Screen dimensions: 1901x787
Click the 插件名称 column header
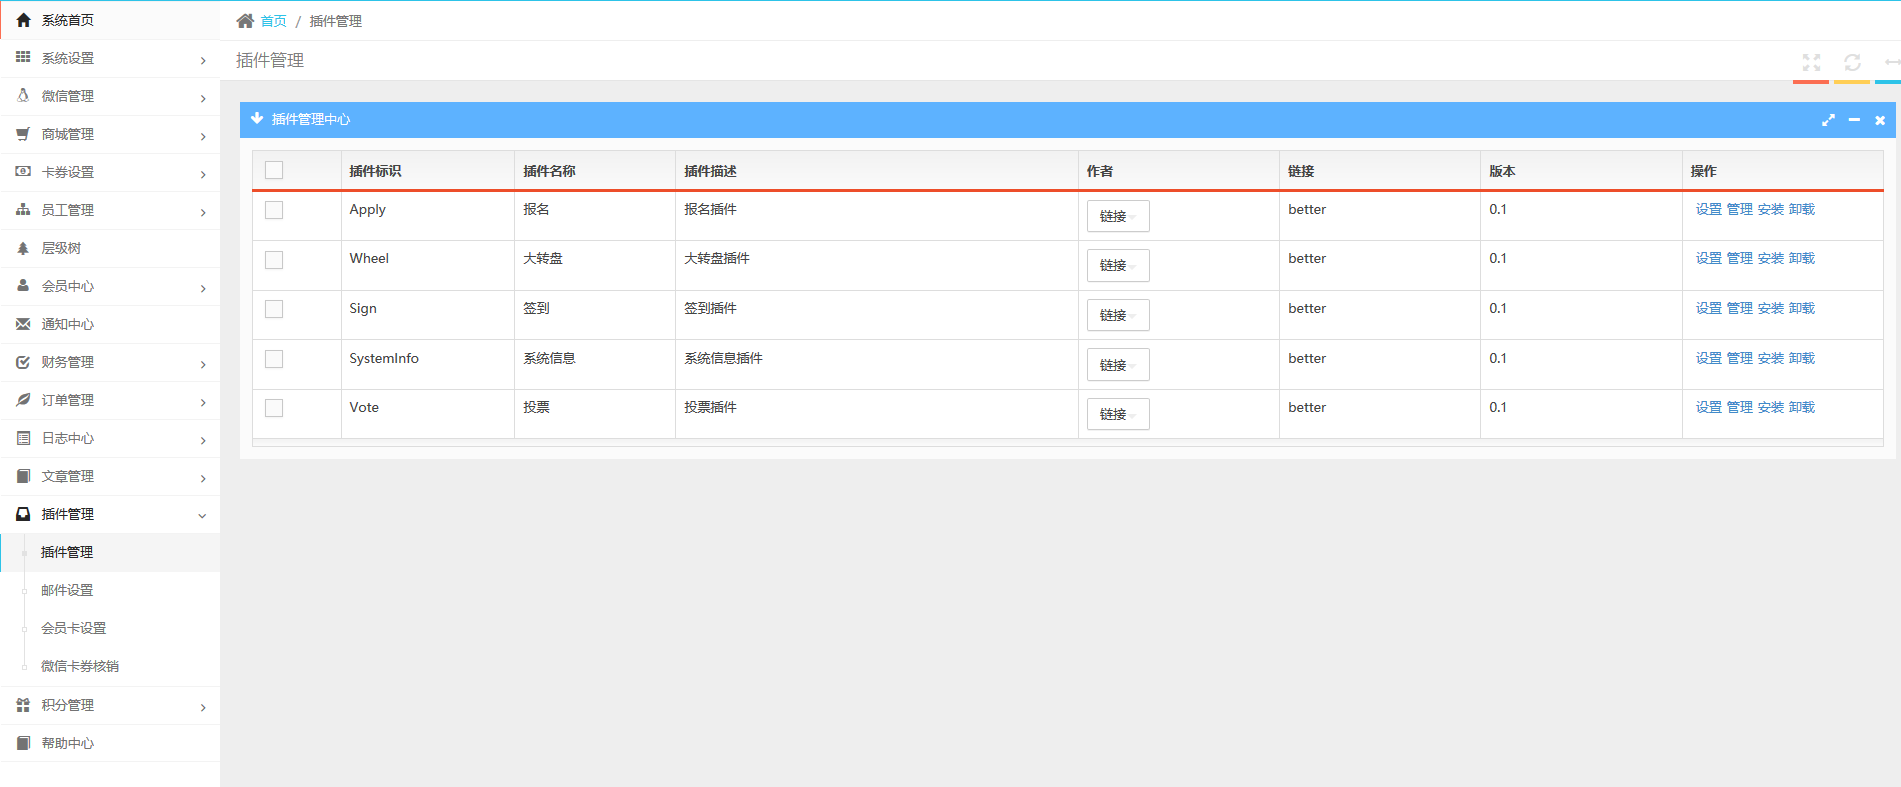click(x=549, y=171)
